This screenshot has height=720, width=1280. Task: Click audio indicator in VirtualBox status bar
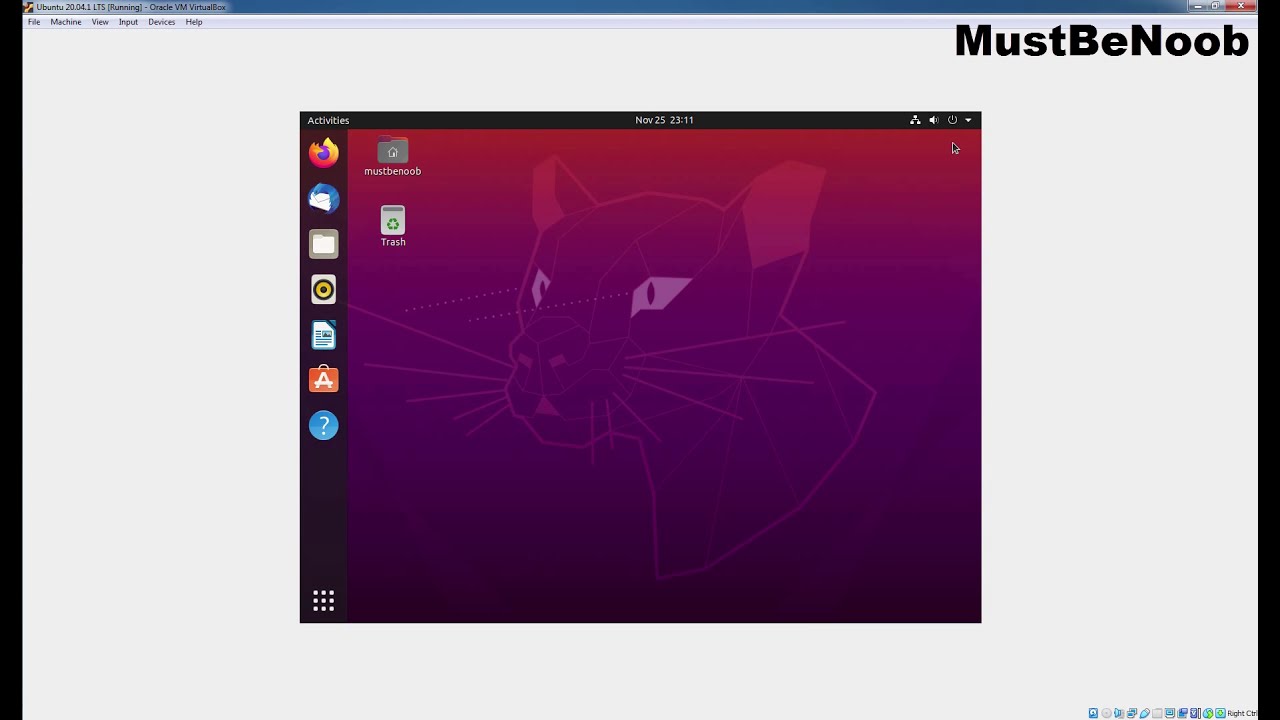tap(1119, 713)
